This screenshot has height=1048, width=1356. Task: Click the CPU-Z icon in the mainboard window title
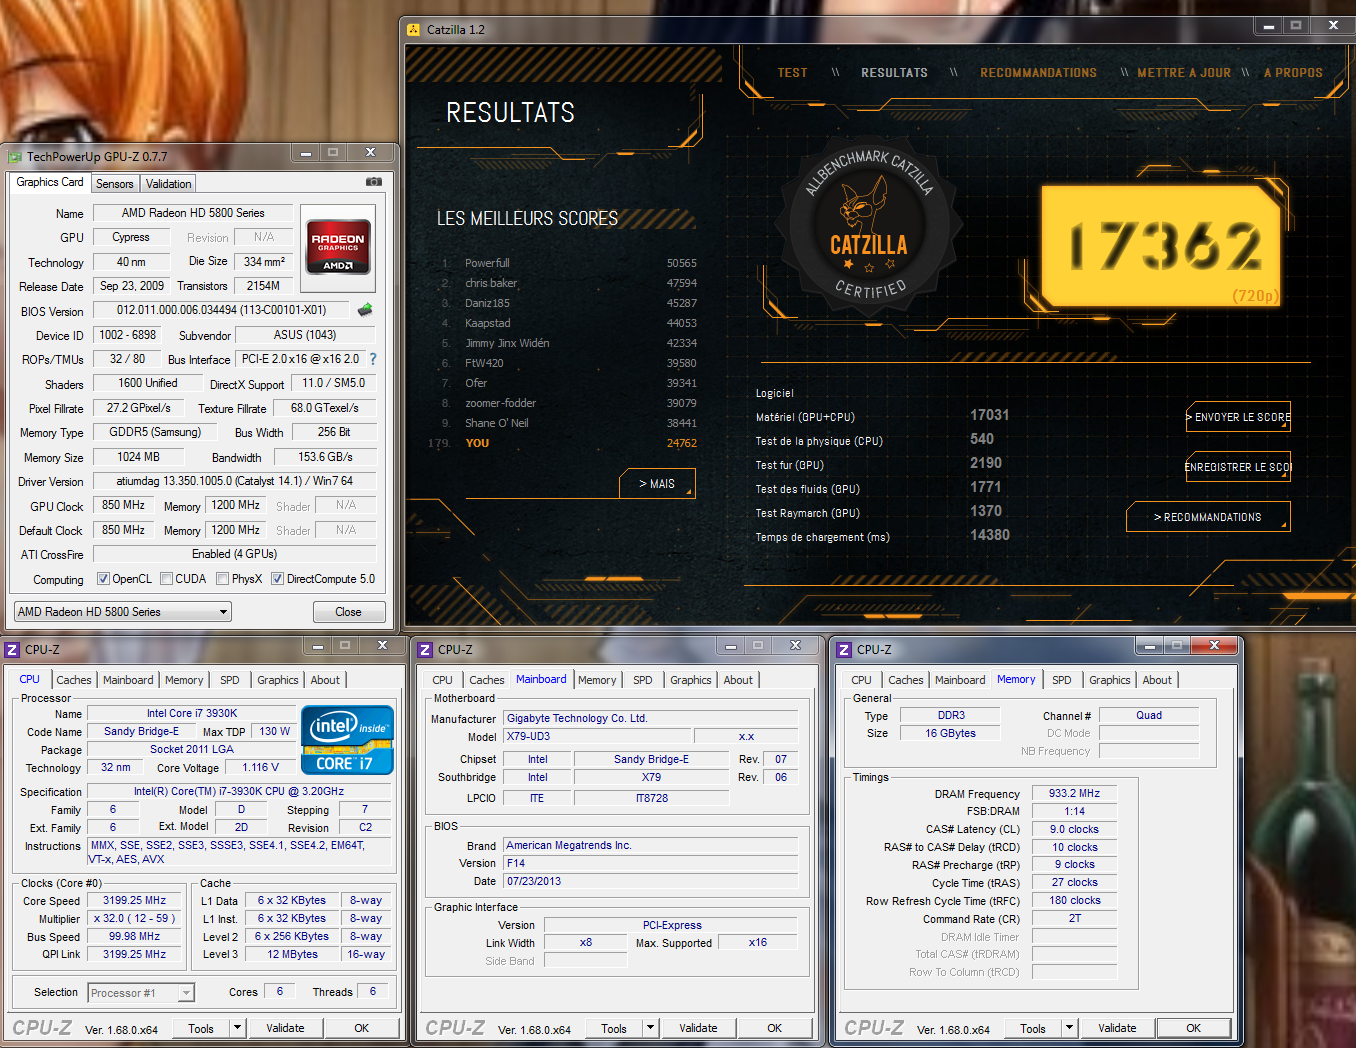(425, 650)
